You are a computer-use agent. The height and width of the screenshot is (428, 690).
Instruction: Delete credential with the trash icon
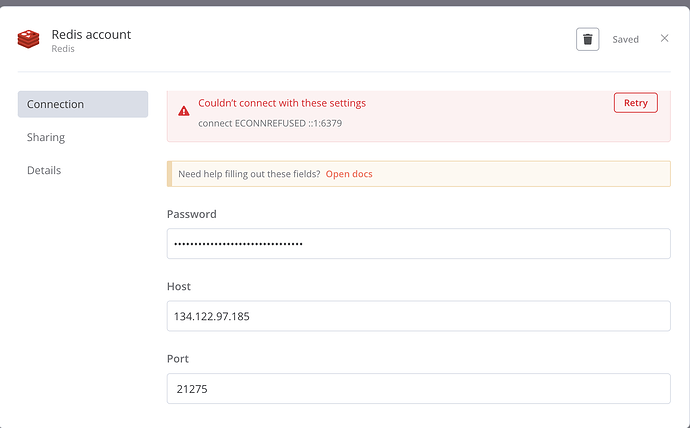(587, 39)
